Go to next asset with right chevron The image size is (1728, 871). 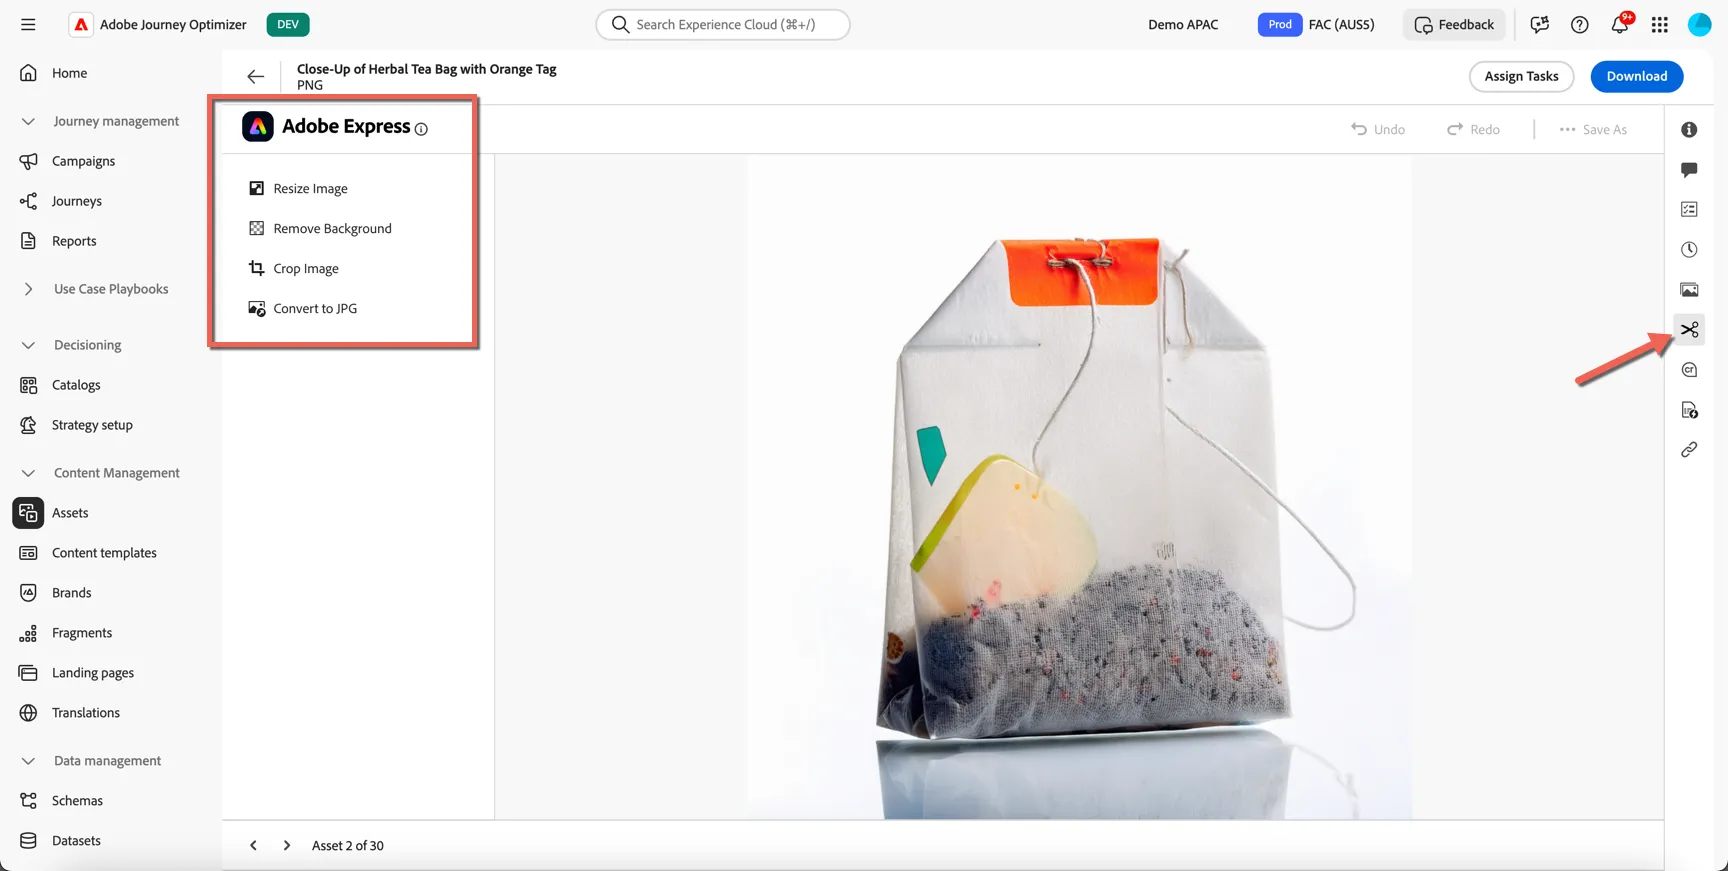click(287, 845)
